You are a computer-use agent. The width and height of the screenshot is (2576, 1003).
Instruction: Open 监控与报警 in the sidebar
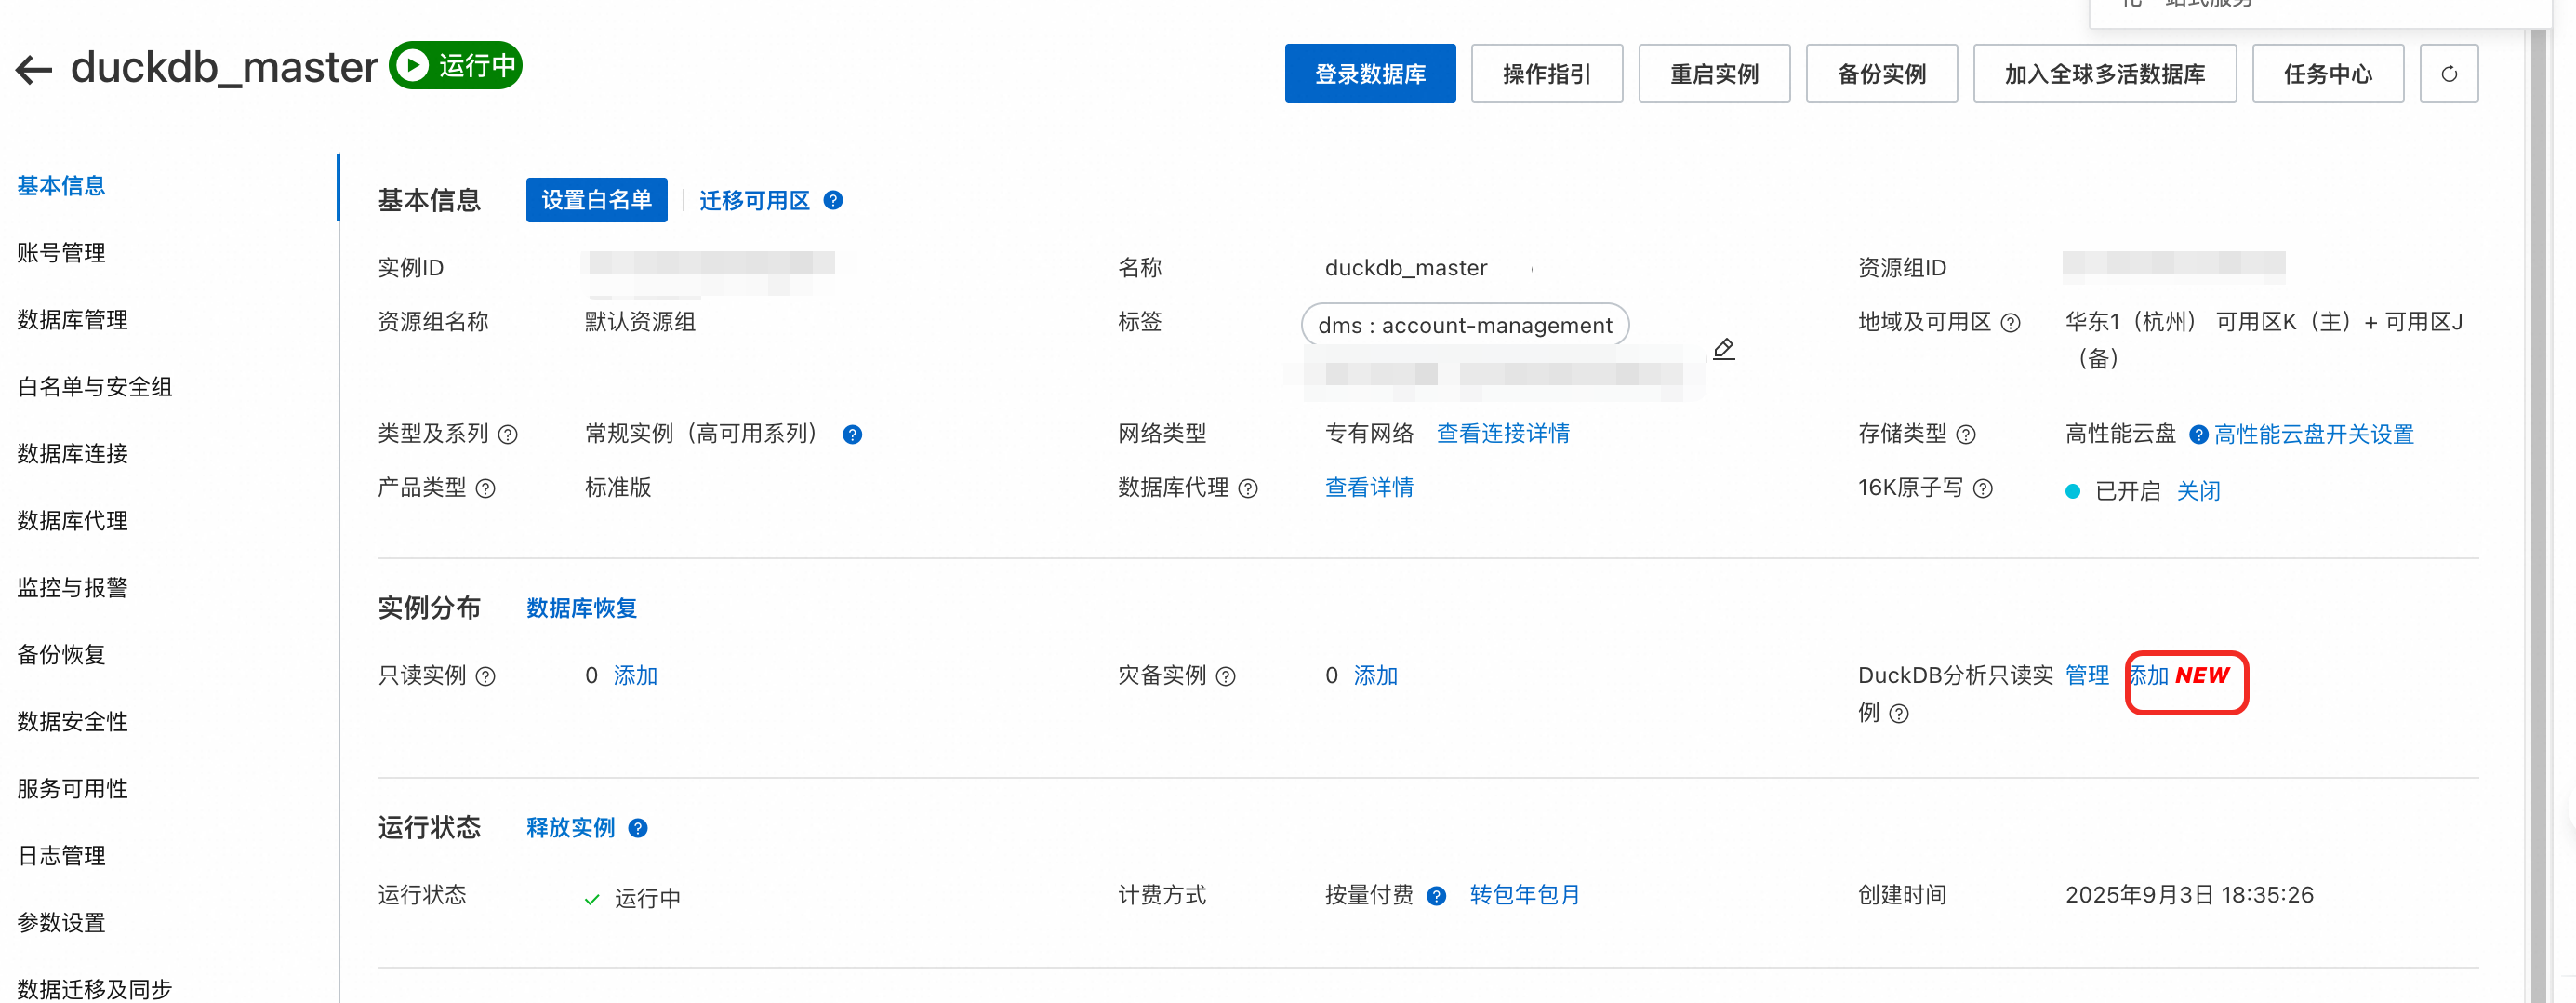pyautogui.click(x=72, y=587)
